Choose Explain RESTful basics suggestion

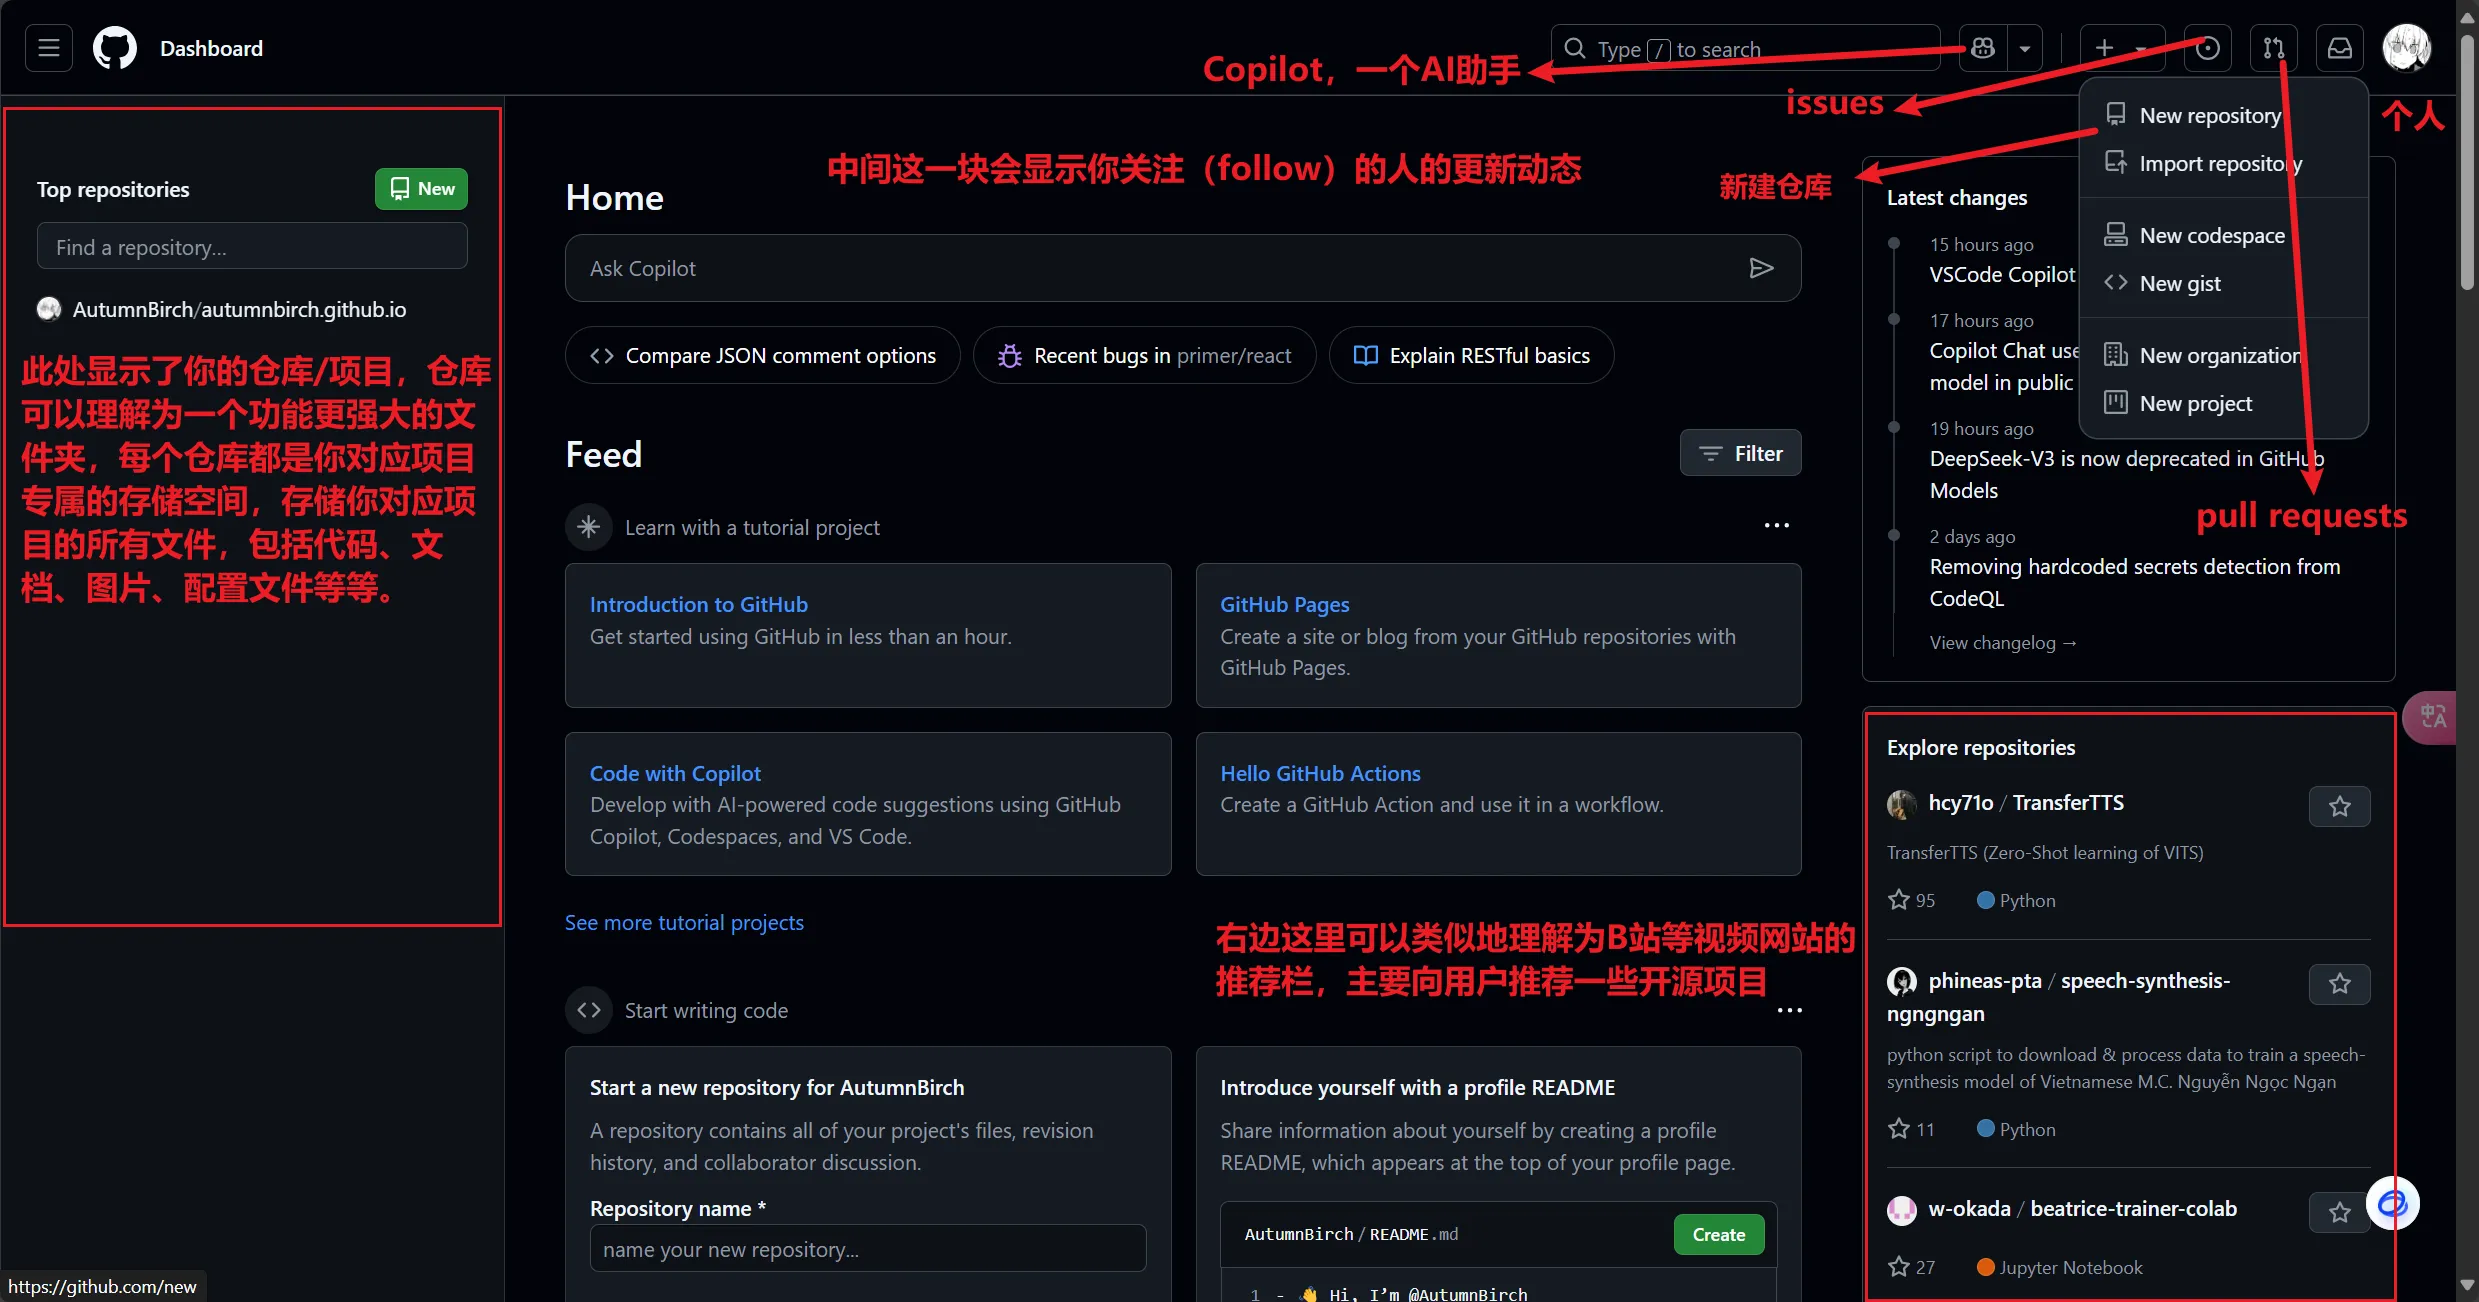click(x=1471, y=355)
